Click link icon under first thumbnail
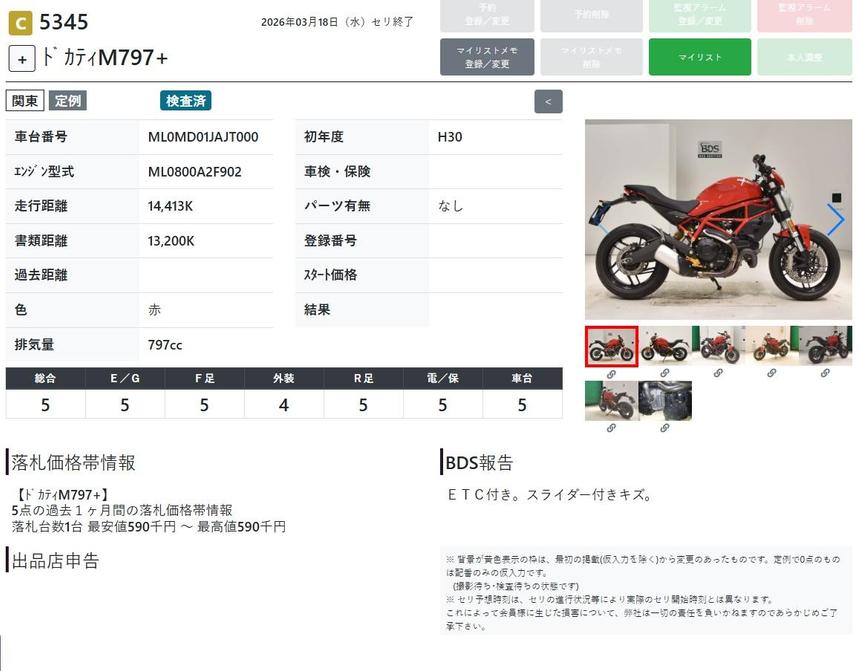 click(611, 373)
